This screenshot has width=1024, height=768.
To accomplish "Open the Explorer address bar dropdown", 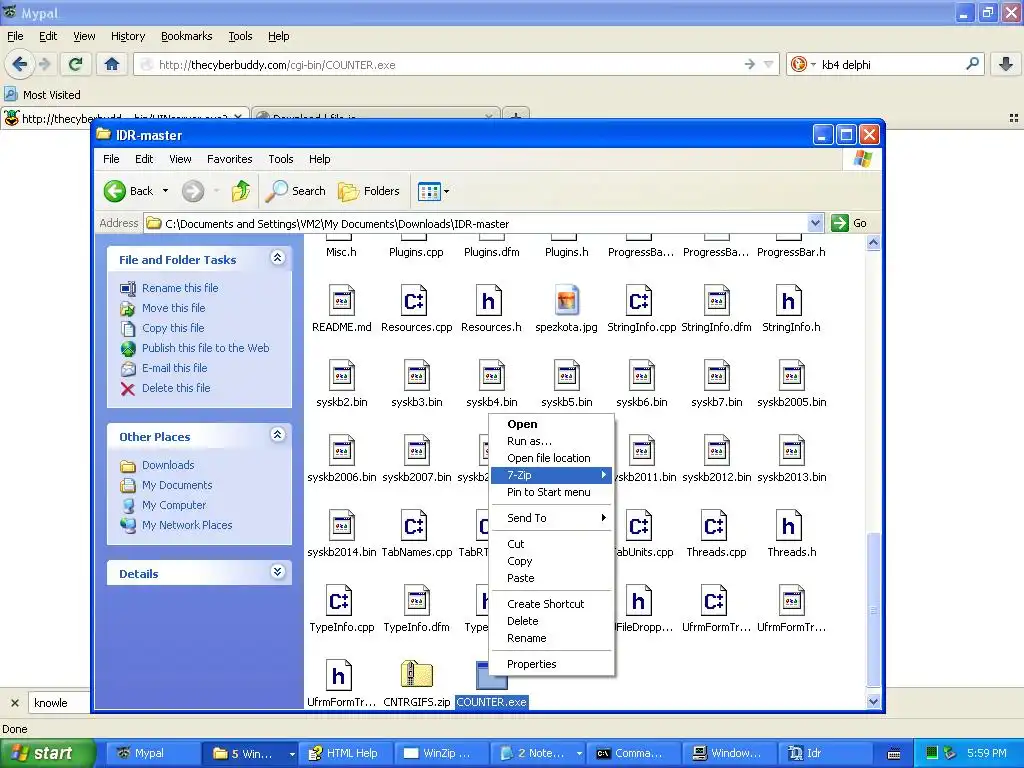I will (x=815, y=223).
